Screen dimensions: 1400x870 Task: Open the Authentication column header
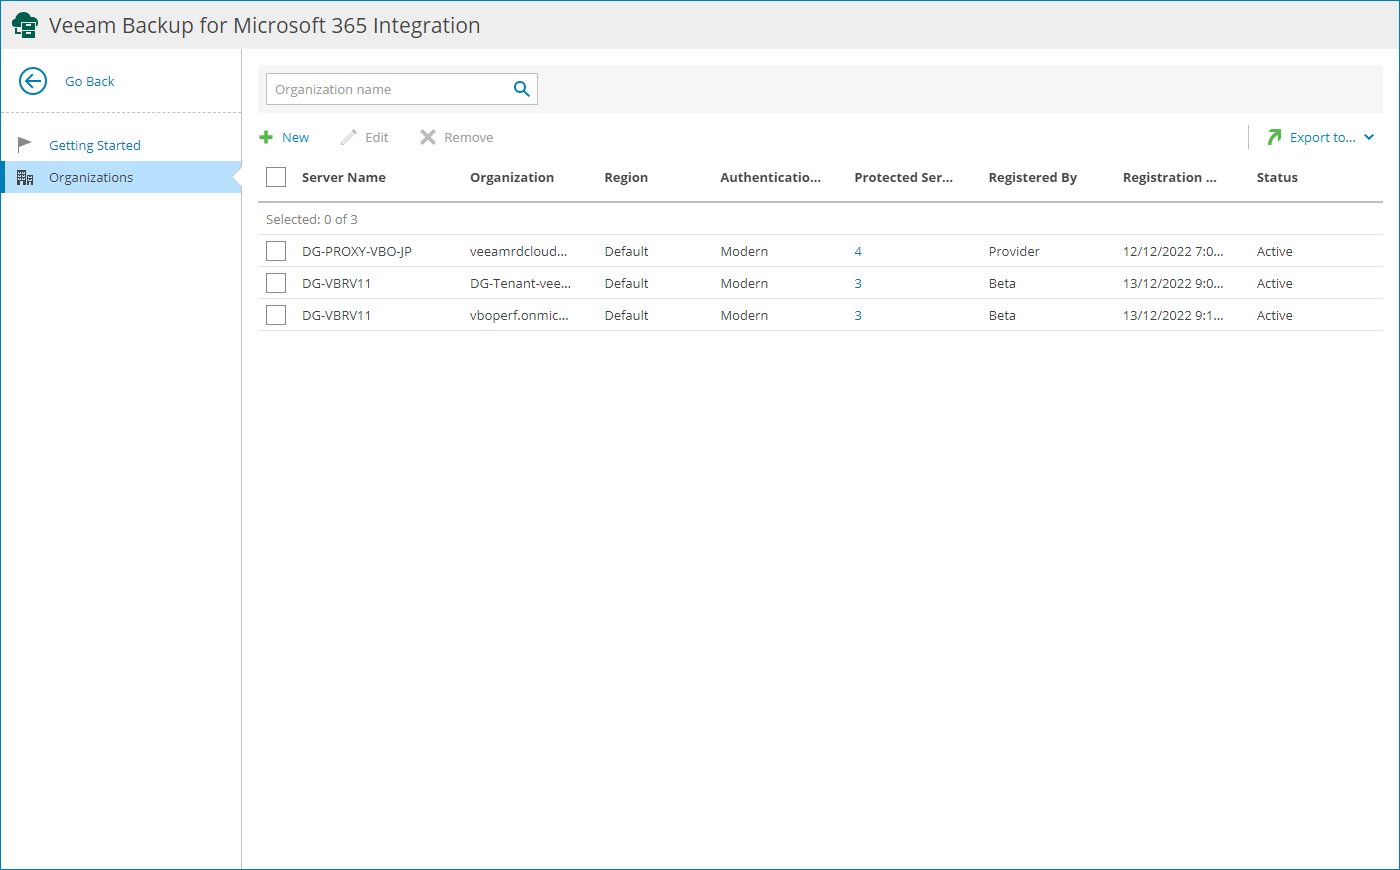770,177
